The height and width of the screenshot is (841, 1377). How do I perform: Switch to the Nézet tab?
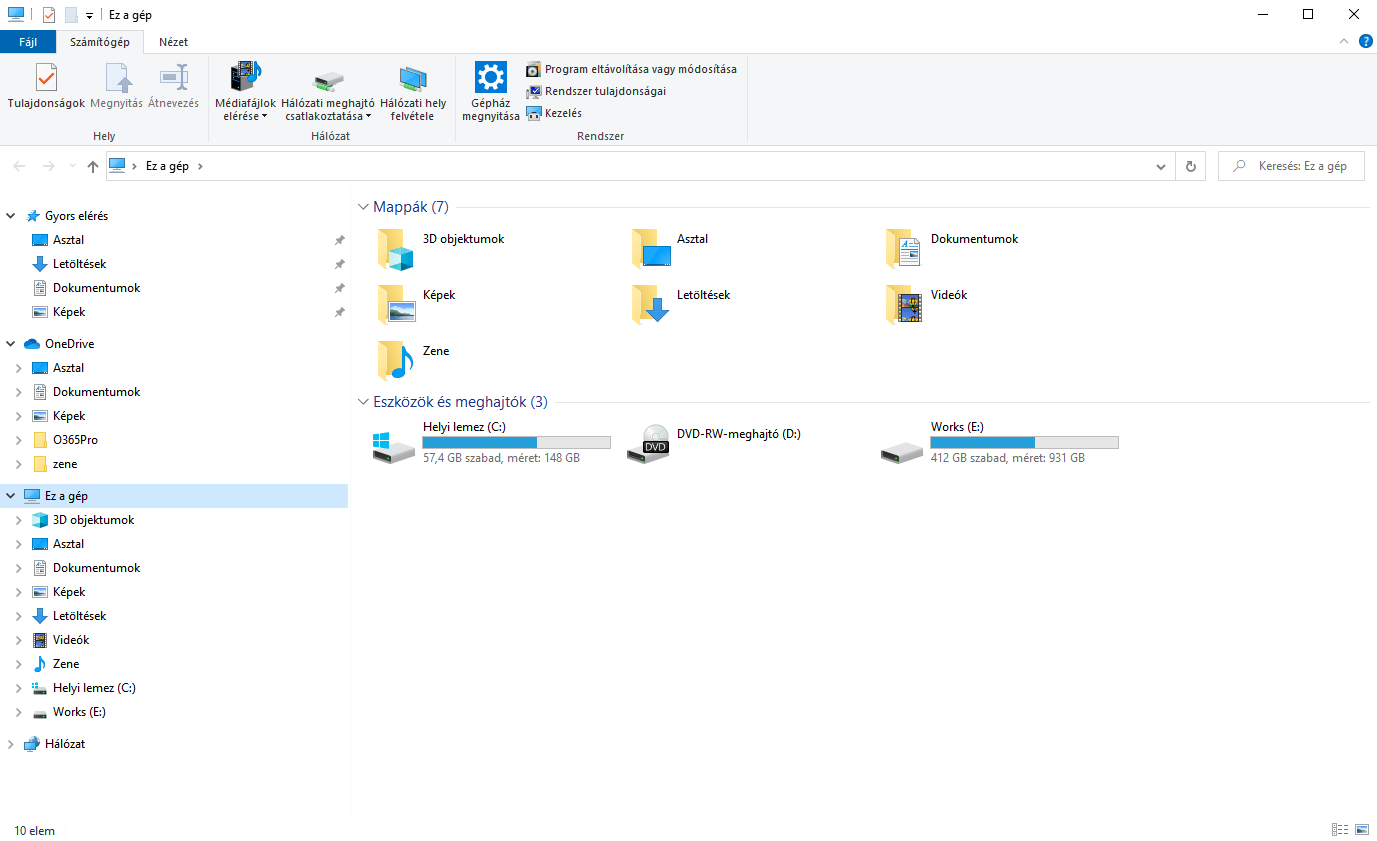coord(173,42)
